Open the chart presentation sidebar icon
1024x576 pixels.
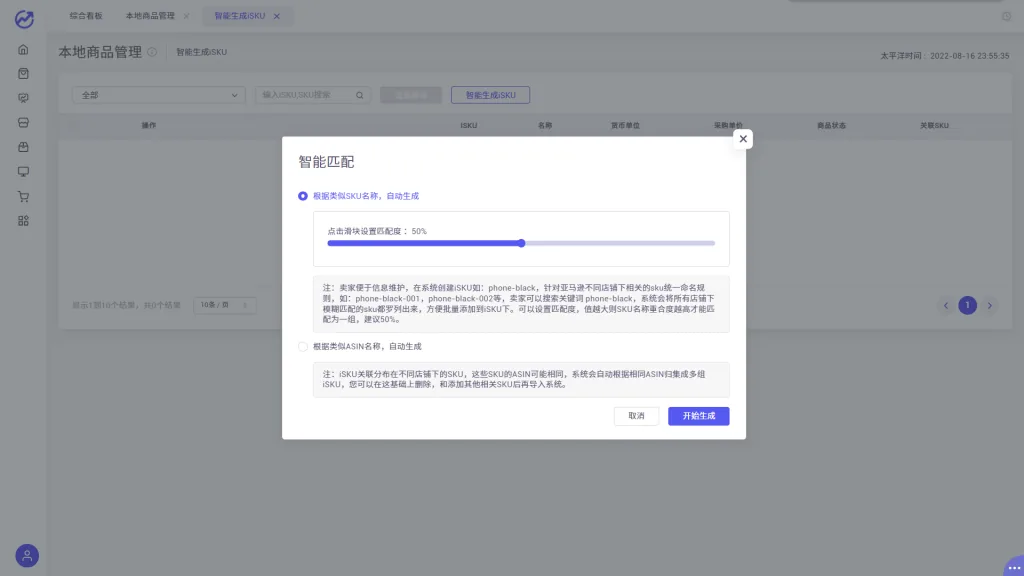tap(24, 98)
